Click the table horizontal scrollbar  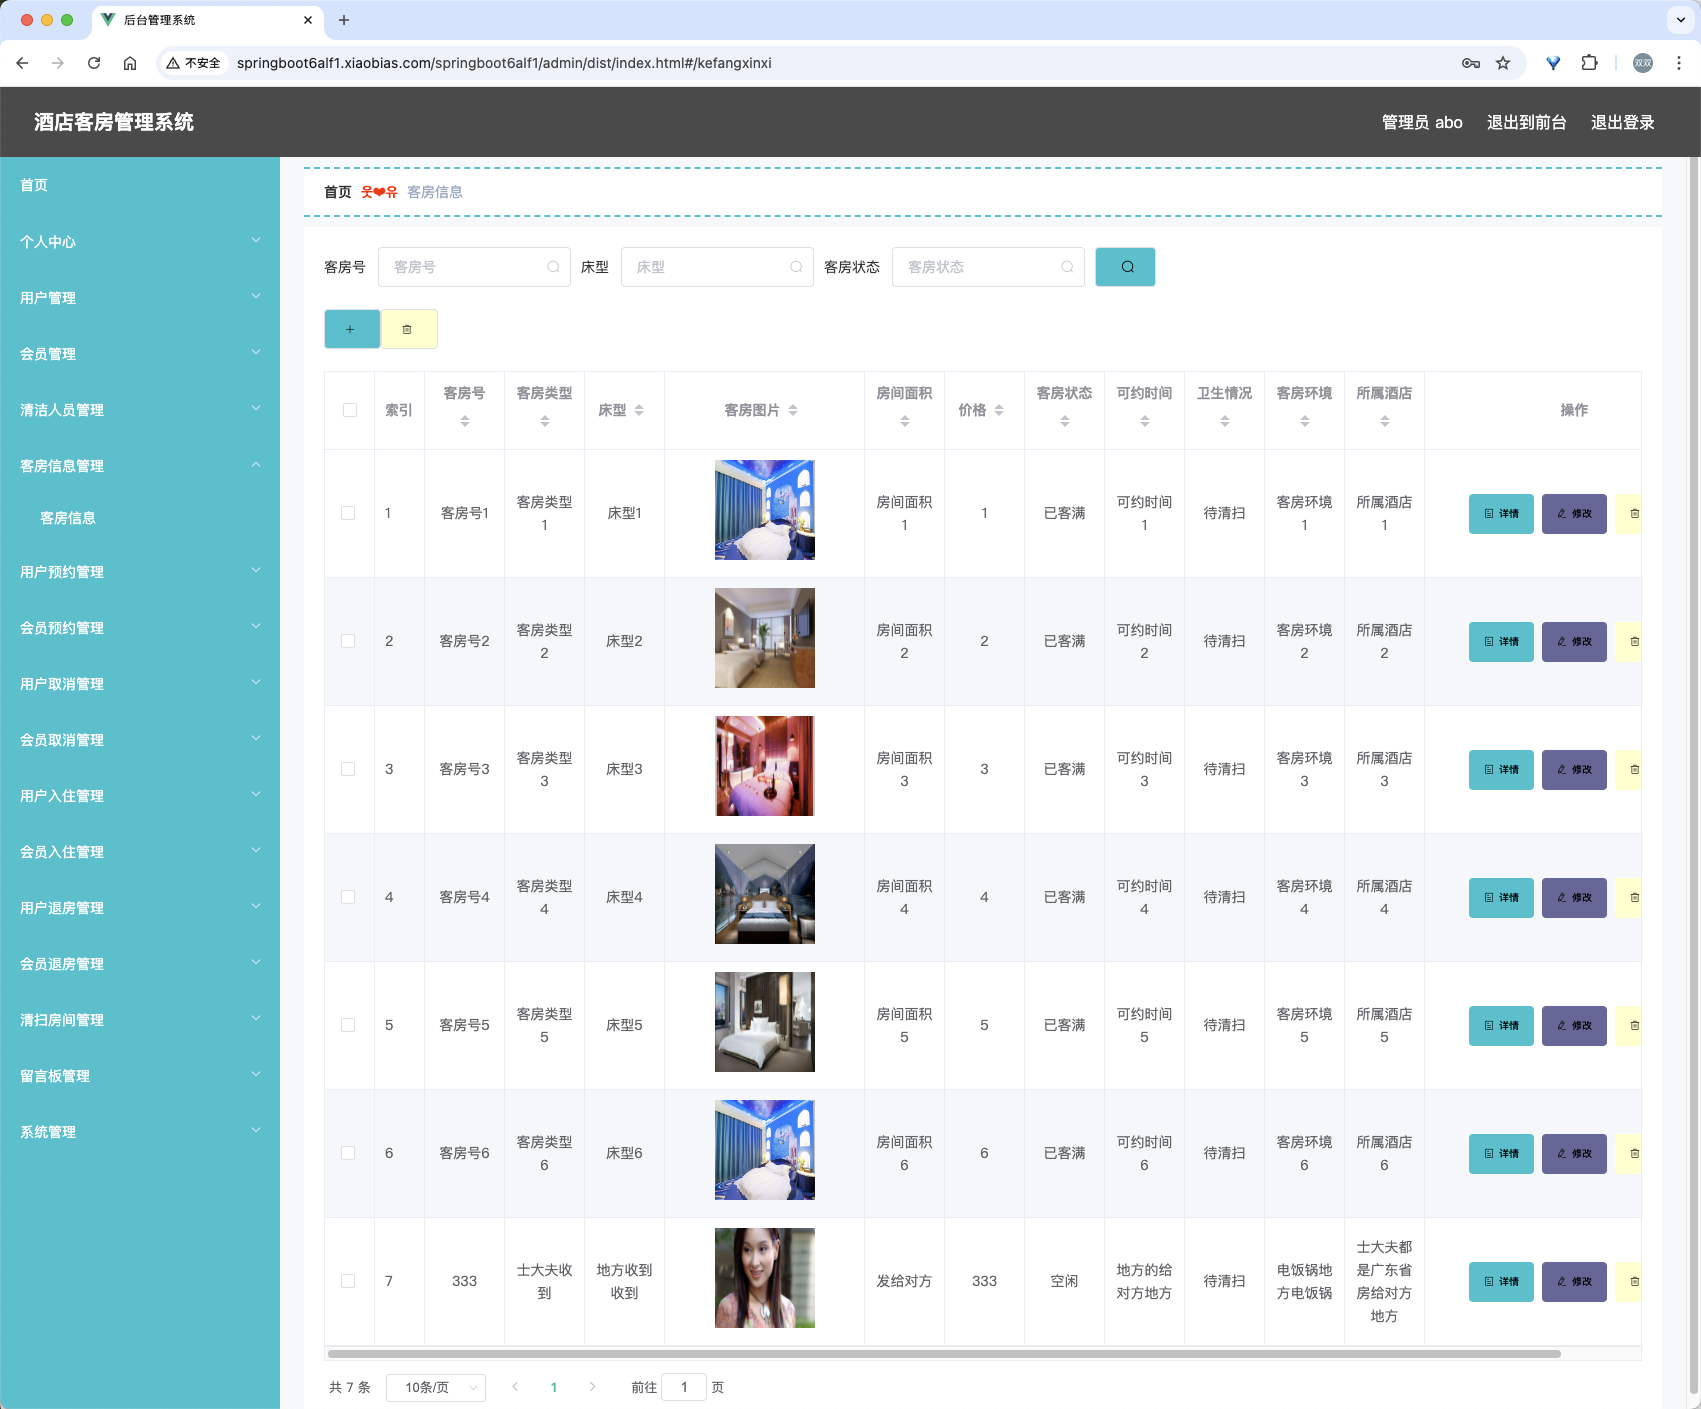coord(944,1354)
